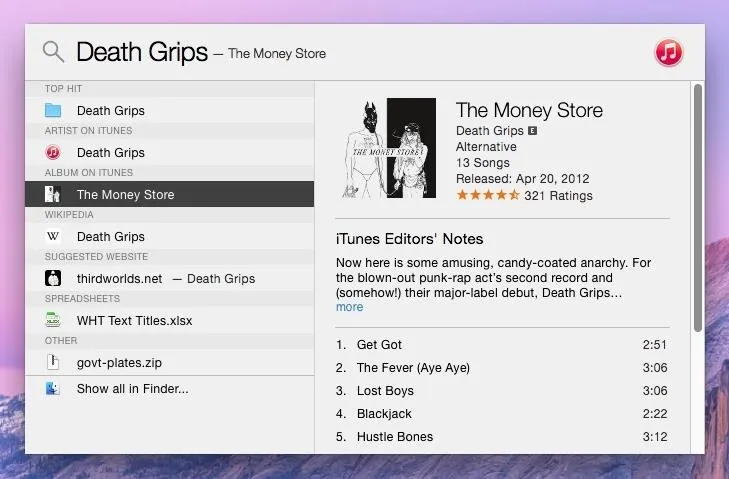Image resolution: width=729 pixels, height=479 pixels.
Task: Click the 2:22 duration for Blackjack
Action: 655,413
